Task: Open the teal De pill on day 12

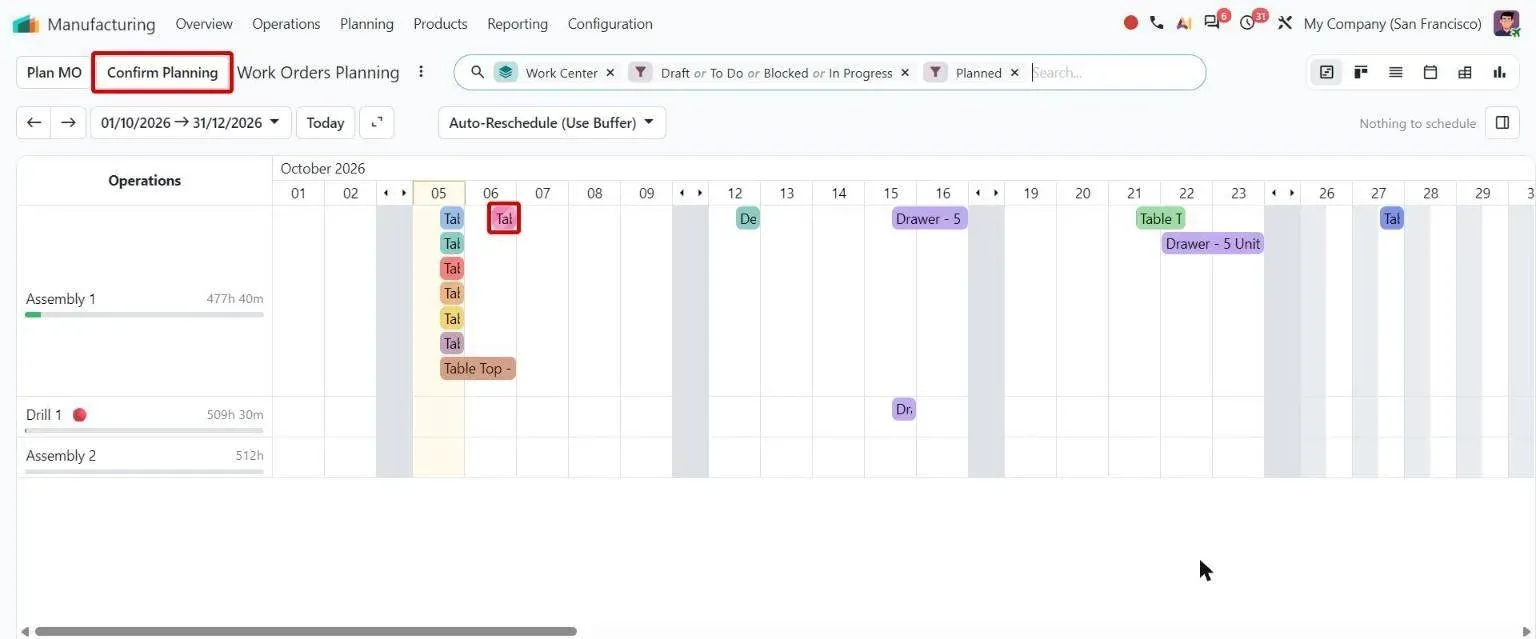Action: pyautogui.click(x=748, y=218)
